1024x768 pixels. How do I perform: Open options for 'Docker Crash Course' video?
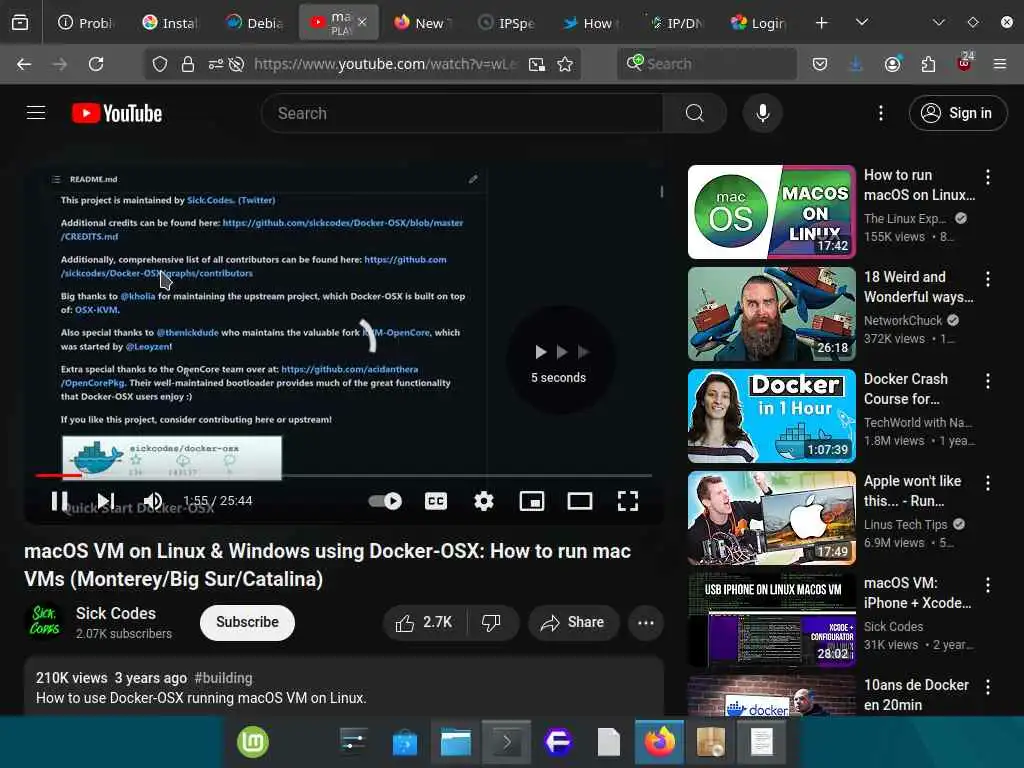click(988, 381)
